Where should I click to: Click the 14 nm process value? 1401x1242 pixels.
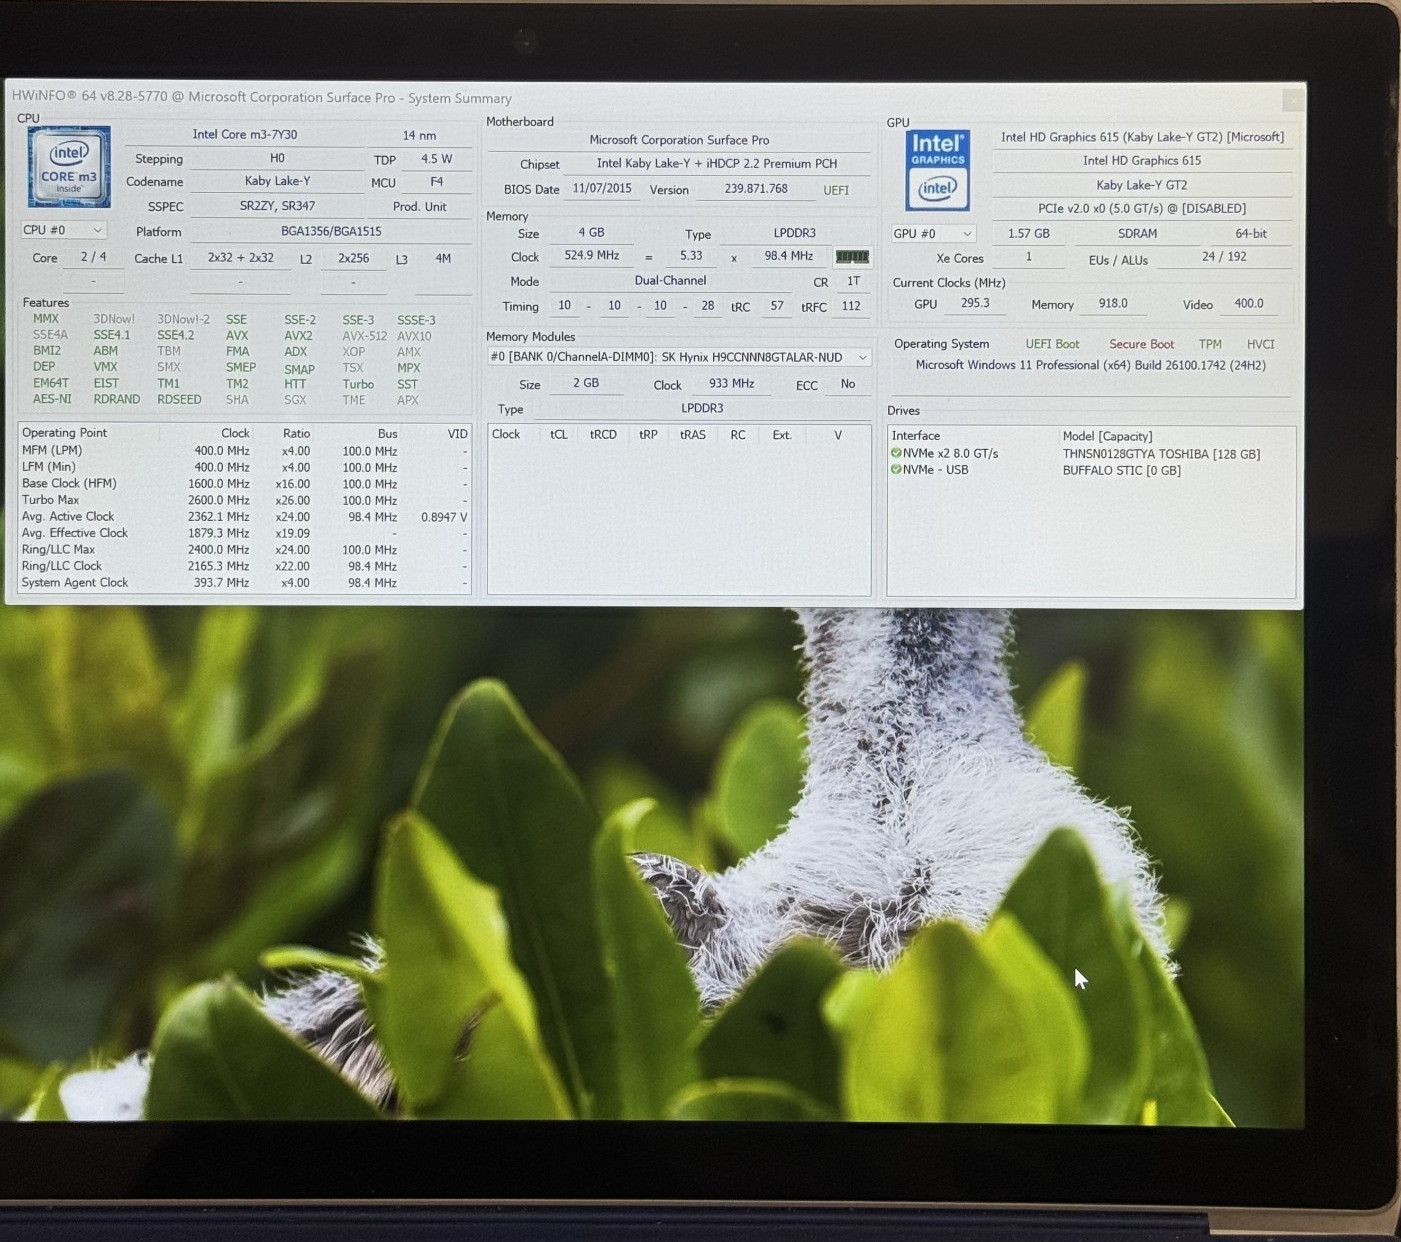click(419, 135)
